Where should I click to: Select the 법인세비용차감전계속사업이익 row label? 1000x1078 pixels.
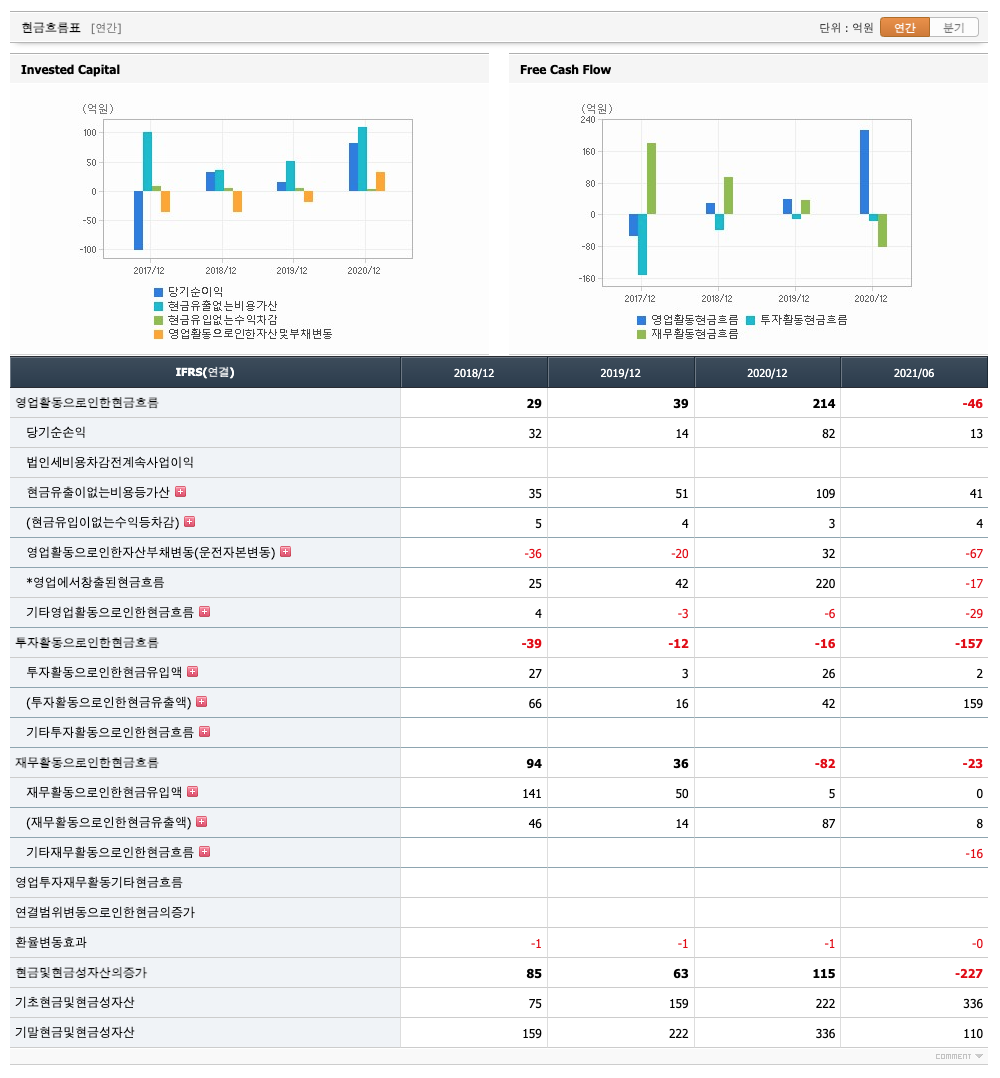[110, 462]
